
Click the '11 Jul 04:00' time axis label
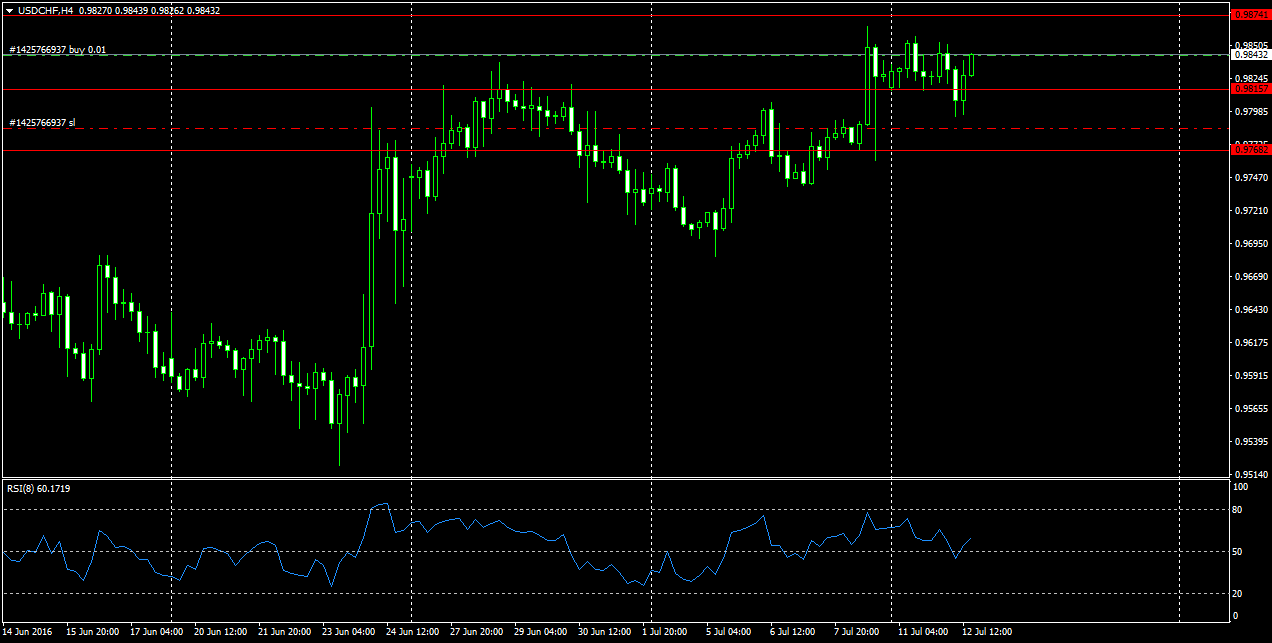925,632
